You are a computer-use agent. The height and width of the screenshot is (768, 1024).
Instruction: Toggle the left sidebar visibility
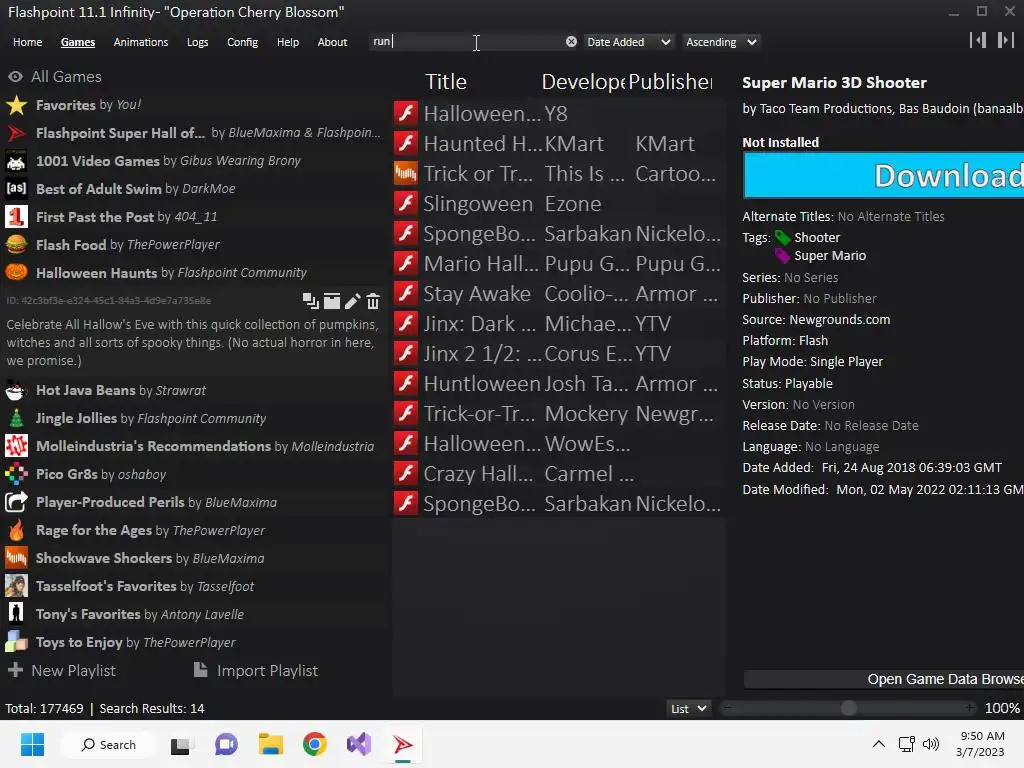click(x=978, y=40)
